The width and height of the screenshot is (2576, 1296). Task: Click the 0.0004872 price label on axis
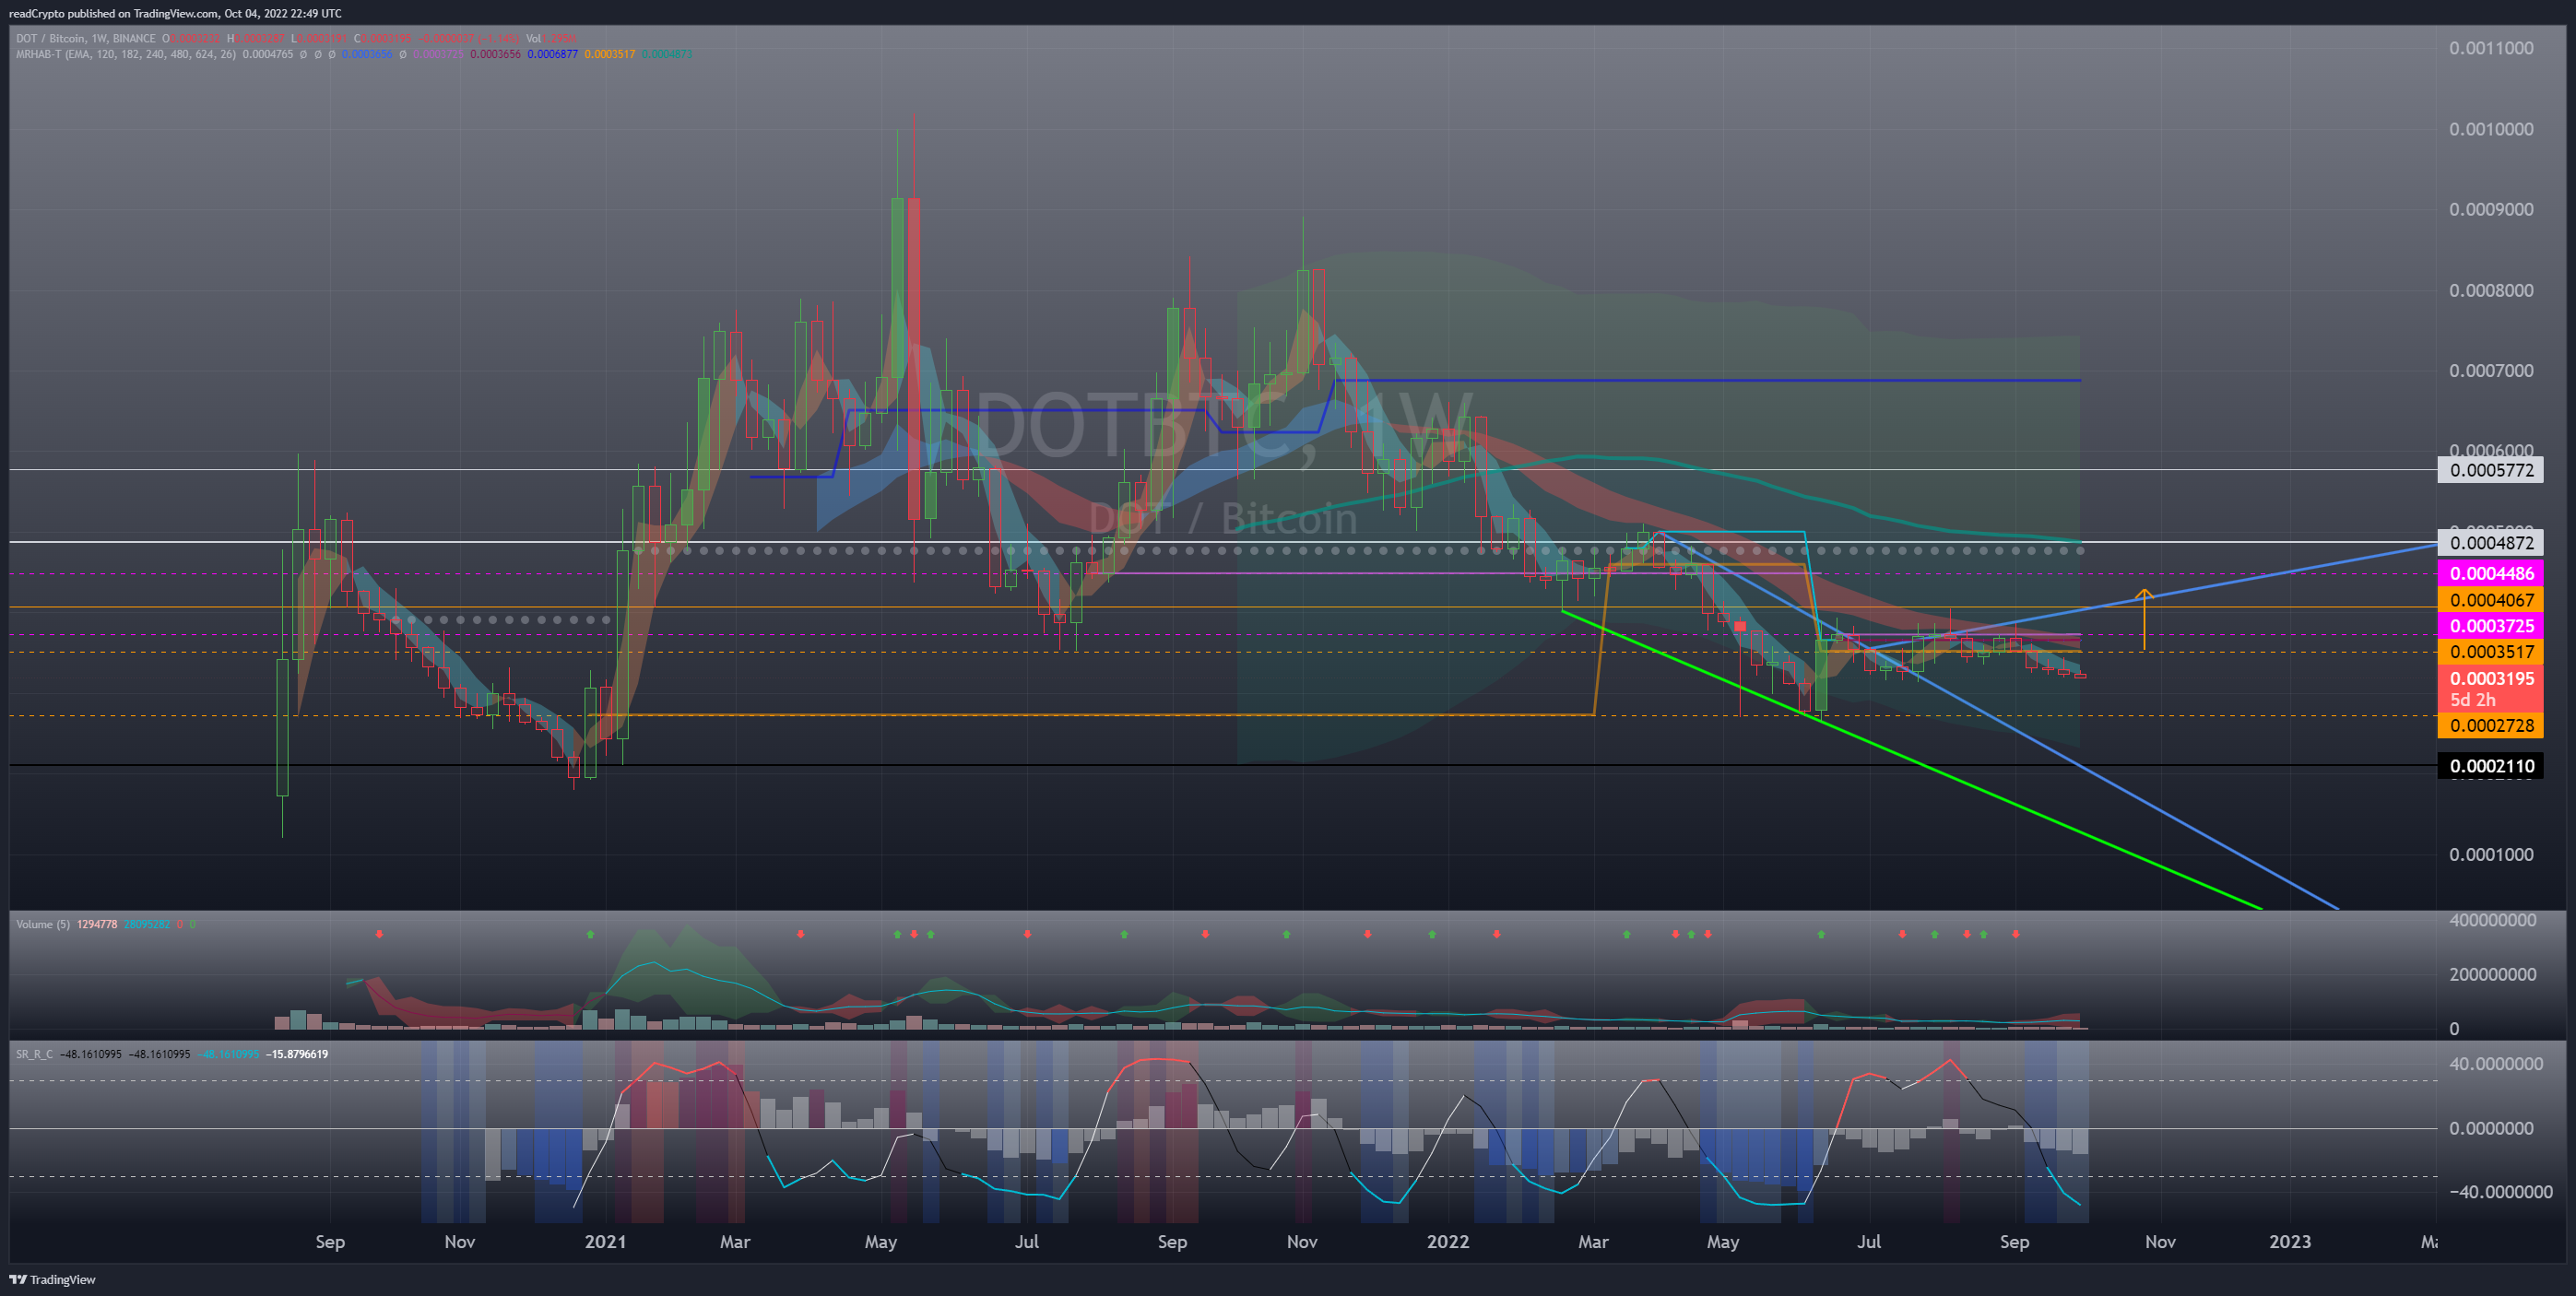(2490, 543)
